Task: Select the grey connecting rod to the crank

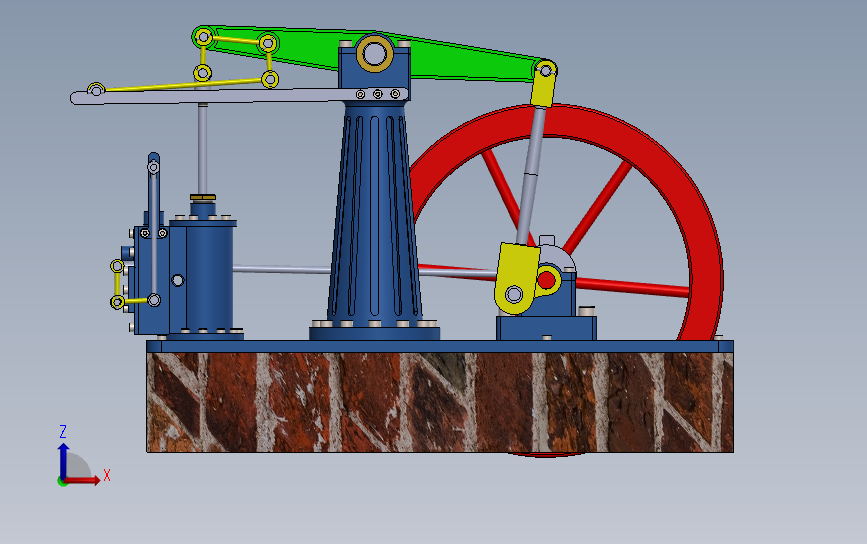Action: (530, 174)
